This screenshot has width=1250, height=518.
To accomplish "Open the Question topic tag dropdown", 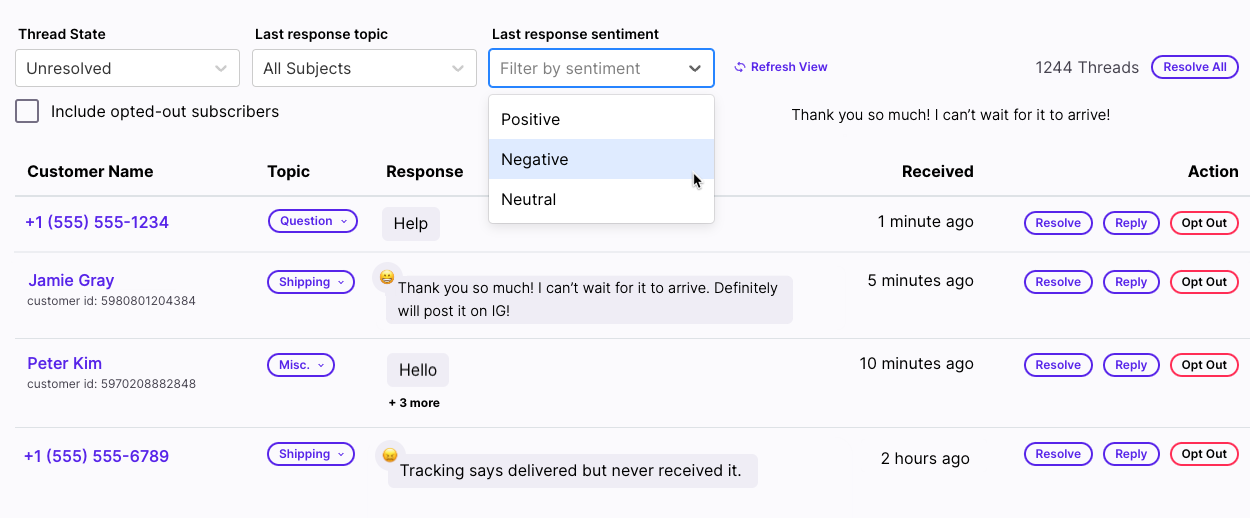I will point(312,221).
